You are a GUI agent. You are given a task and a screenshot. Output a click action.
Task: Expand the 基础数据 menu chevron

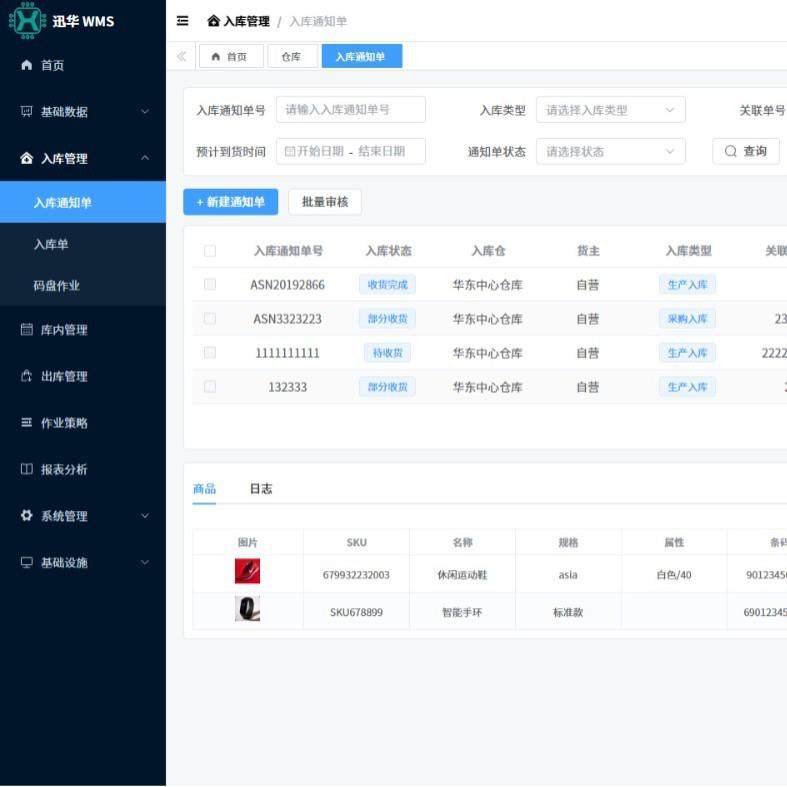[x=145, y=111]
